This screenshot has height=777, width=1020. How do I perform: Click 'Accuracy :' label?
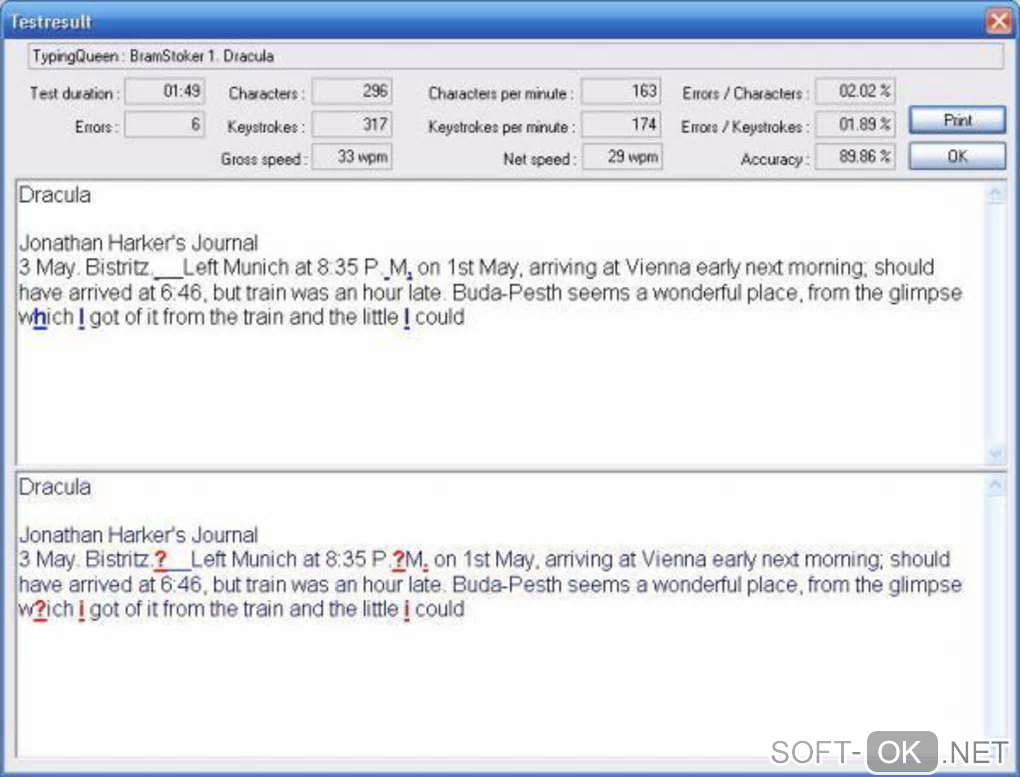click(775, 159)
